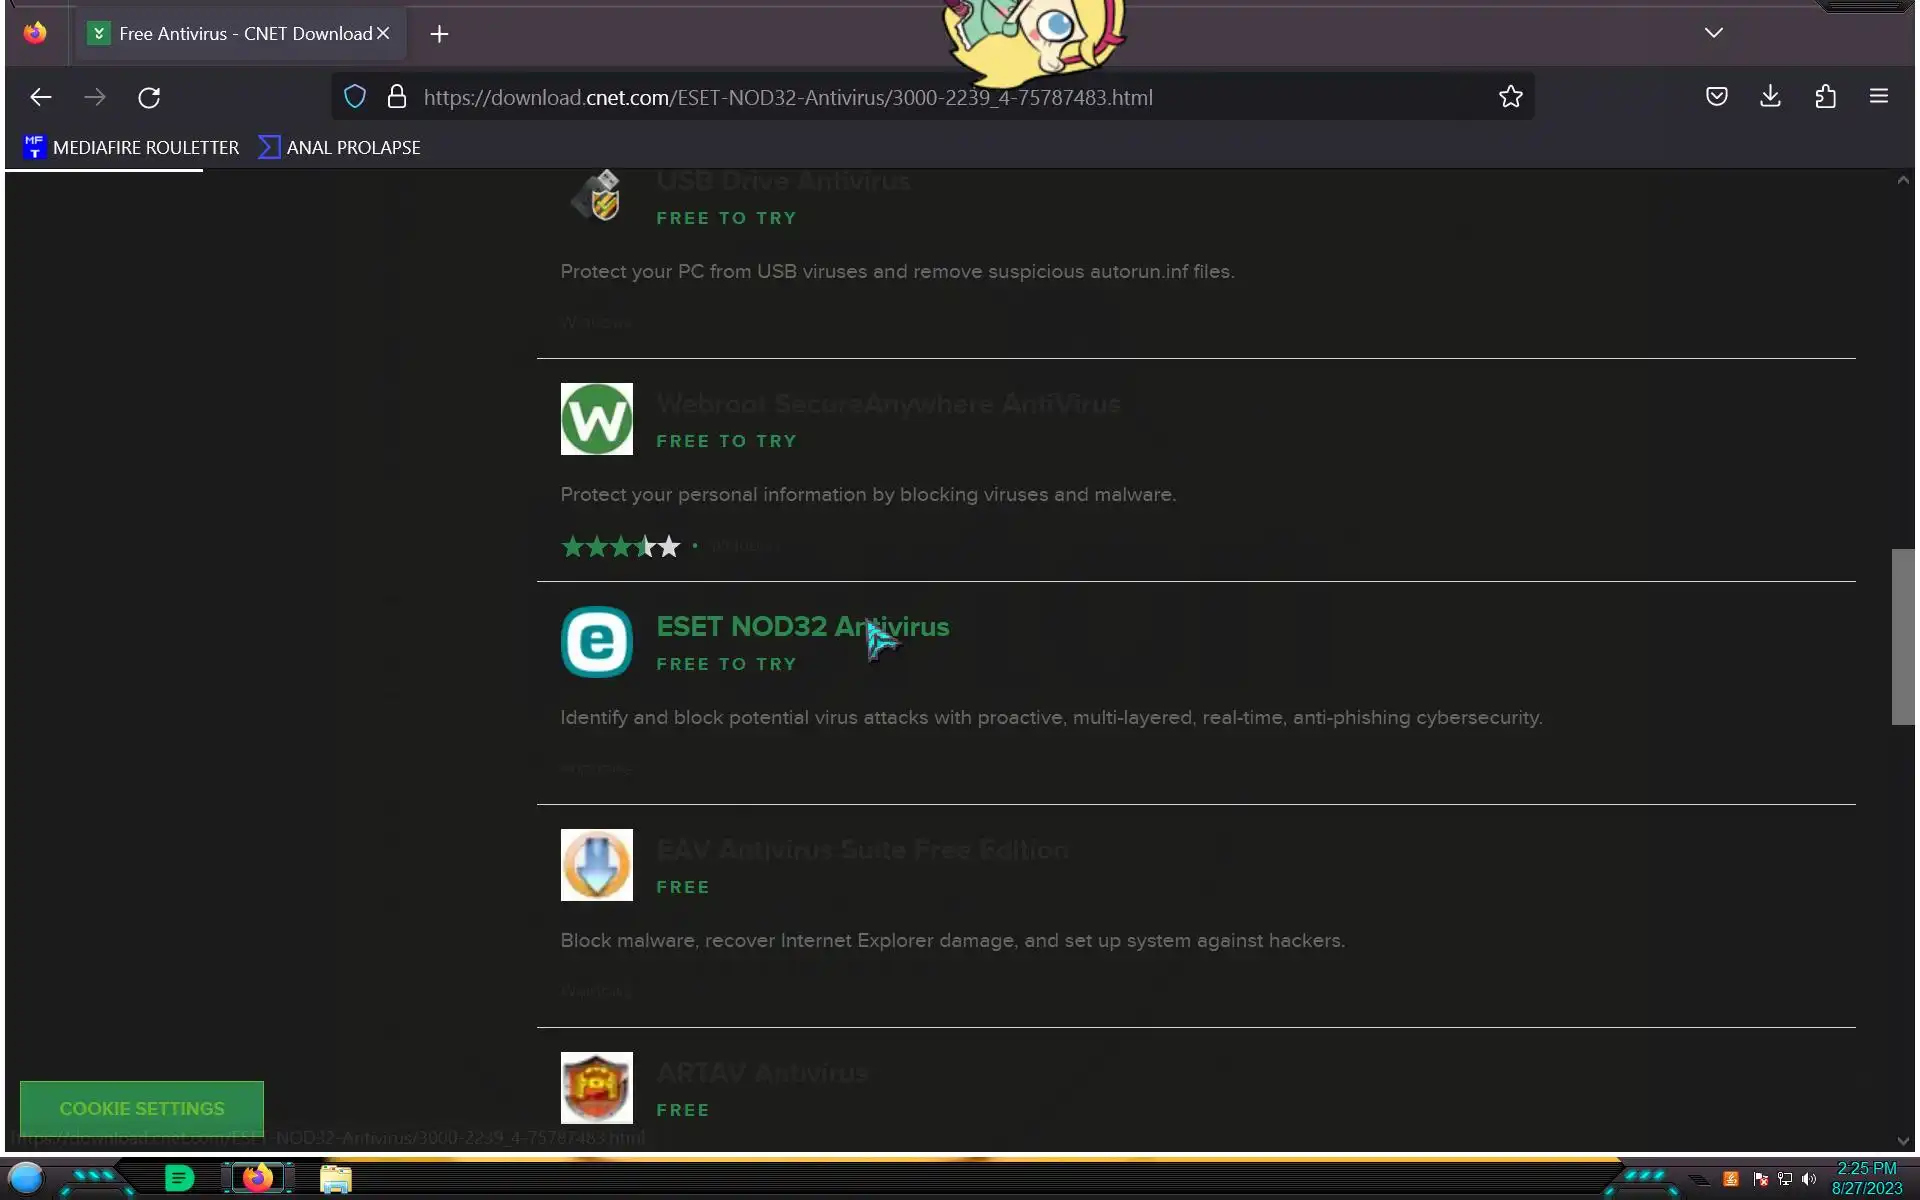Image resolution: width=1920 pixels, height=1200 pixels.
Task: Open the Save to Pocket icon
Action: 1716,97
